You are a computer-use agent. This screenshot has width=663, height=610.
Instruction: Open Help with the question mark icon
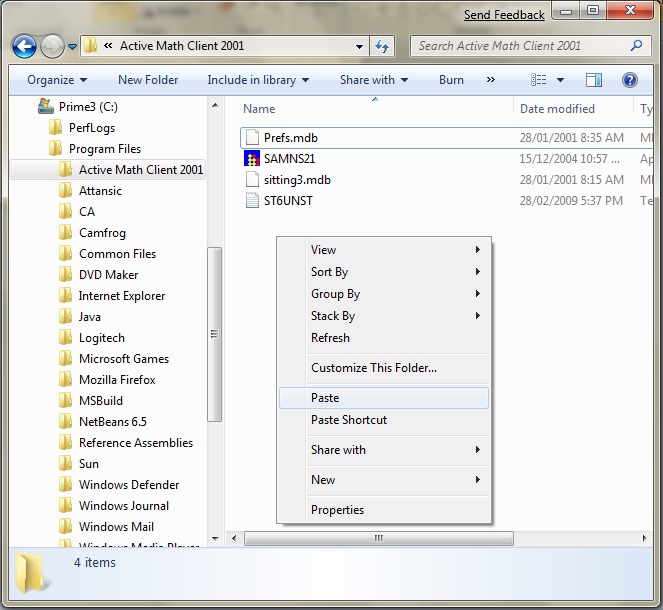pyautogui.click(x=630, y=80)
